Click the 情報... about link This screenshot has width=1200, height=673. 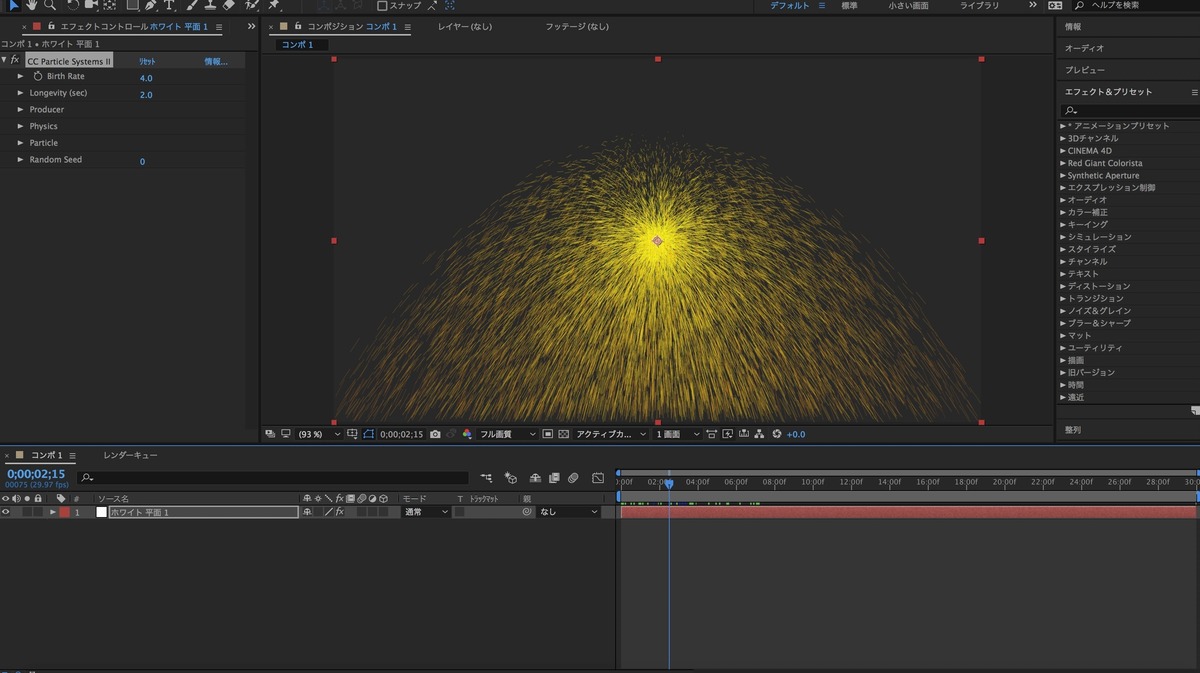(216, 62)
